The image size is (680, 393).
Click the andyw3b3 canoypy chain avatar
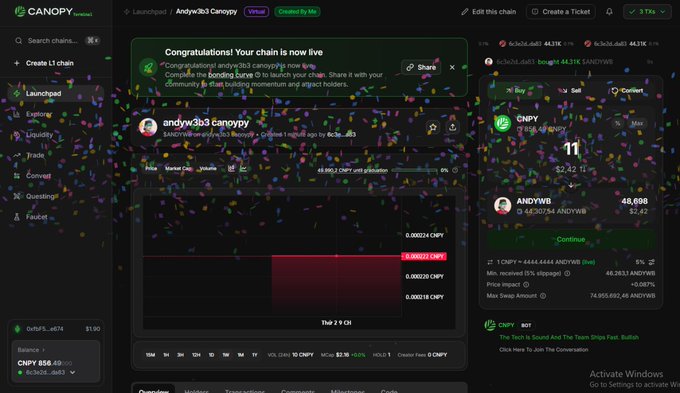148,127
